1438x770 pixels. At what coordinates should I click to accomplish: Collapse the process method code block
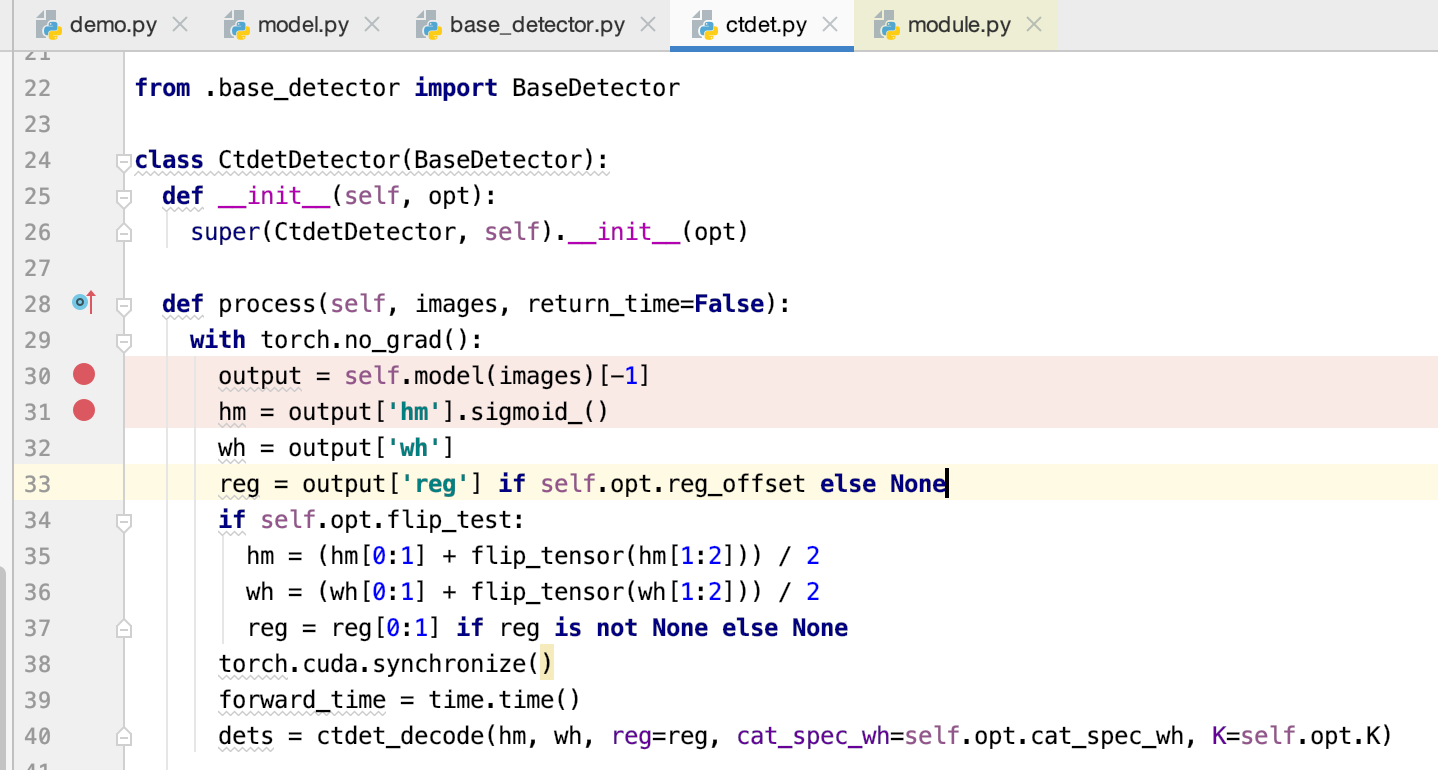(122, 303)
